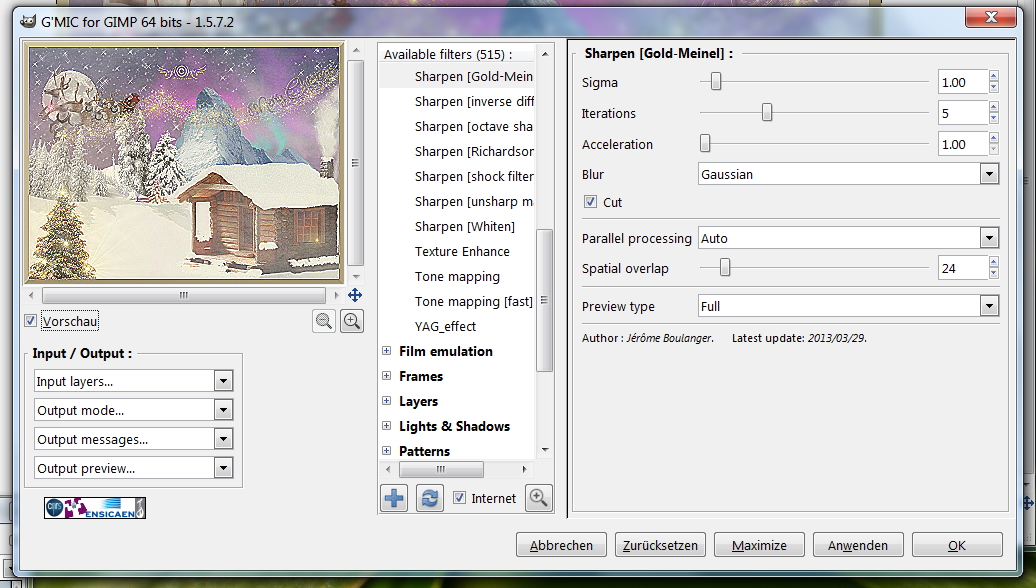Click the preview image thumbnail

[184, 162]
